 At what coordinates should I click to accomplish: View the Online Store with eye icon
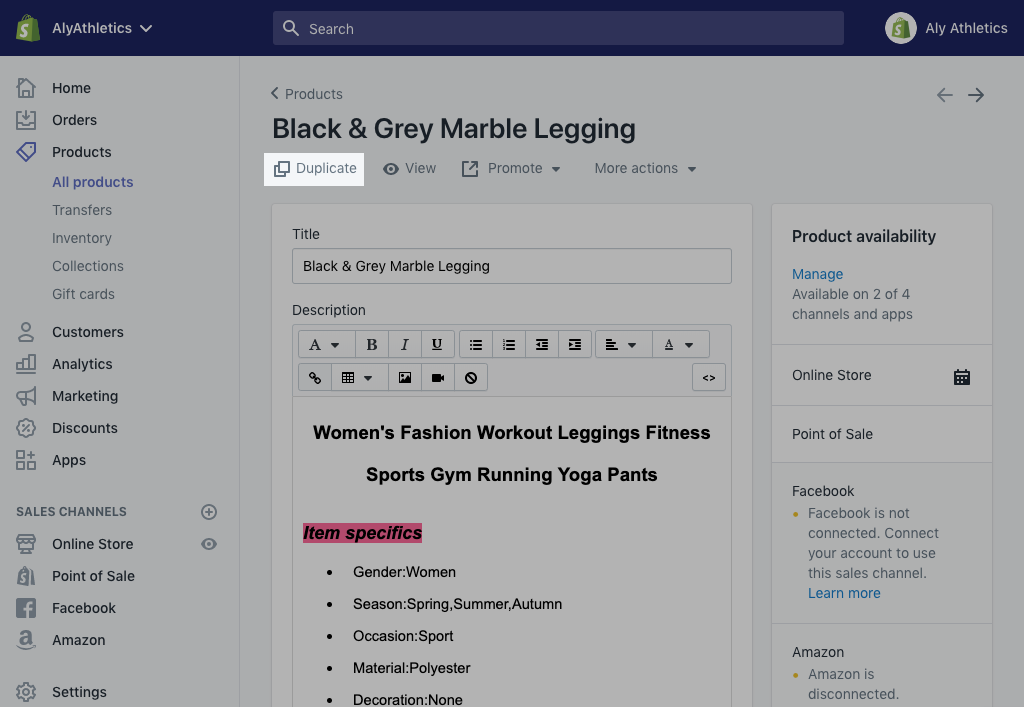(209, 544)
